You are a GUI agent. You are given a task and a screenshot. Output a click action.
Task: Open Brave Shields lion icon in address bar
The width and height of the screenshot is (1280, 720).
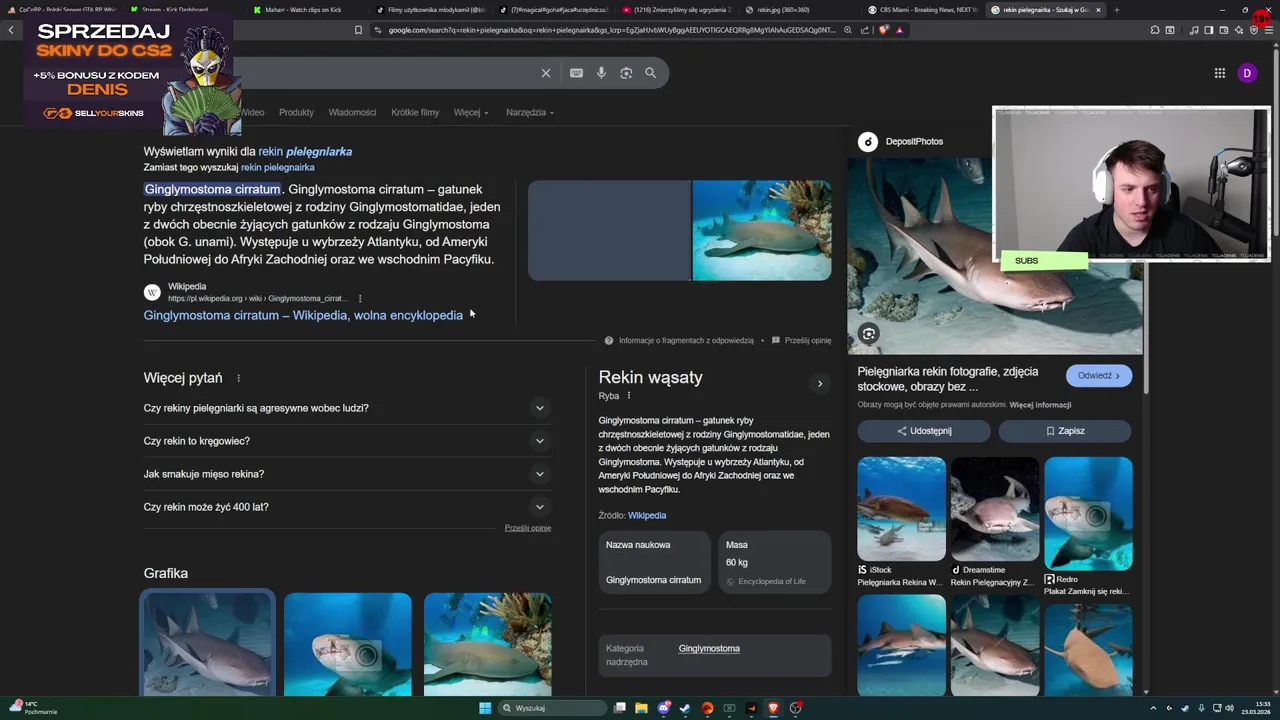tap(884, 30)
